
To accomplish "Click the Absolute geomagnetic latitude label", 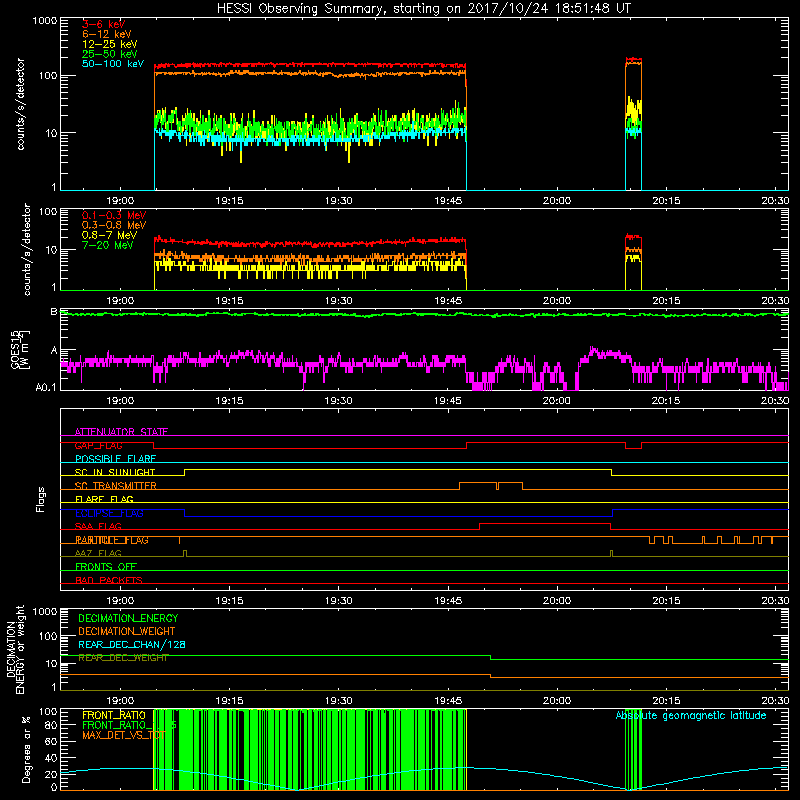I will (691, 715).
